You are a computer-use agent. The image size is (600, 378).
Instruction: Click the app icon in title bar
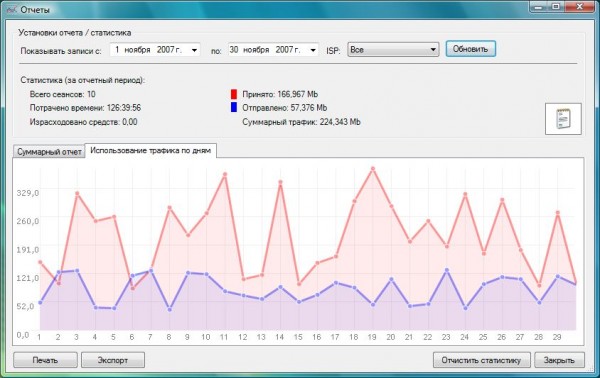click(x=12, y=10)
